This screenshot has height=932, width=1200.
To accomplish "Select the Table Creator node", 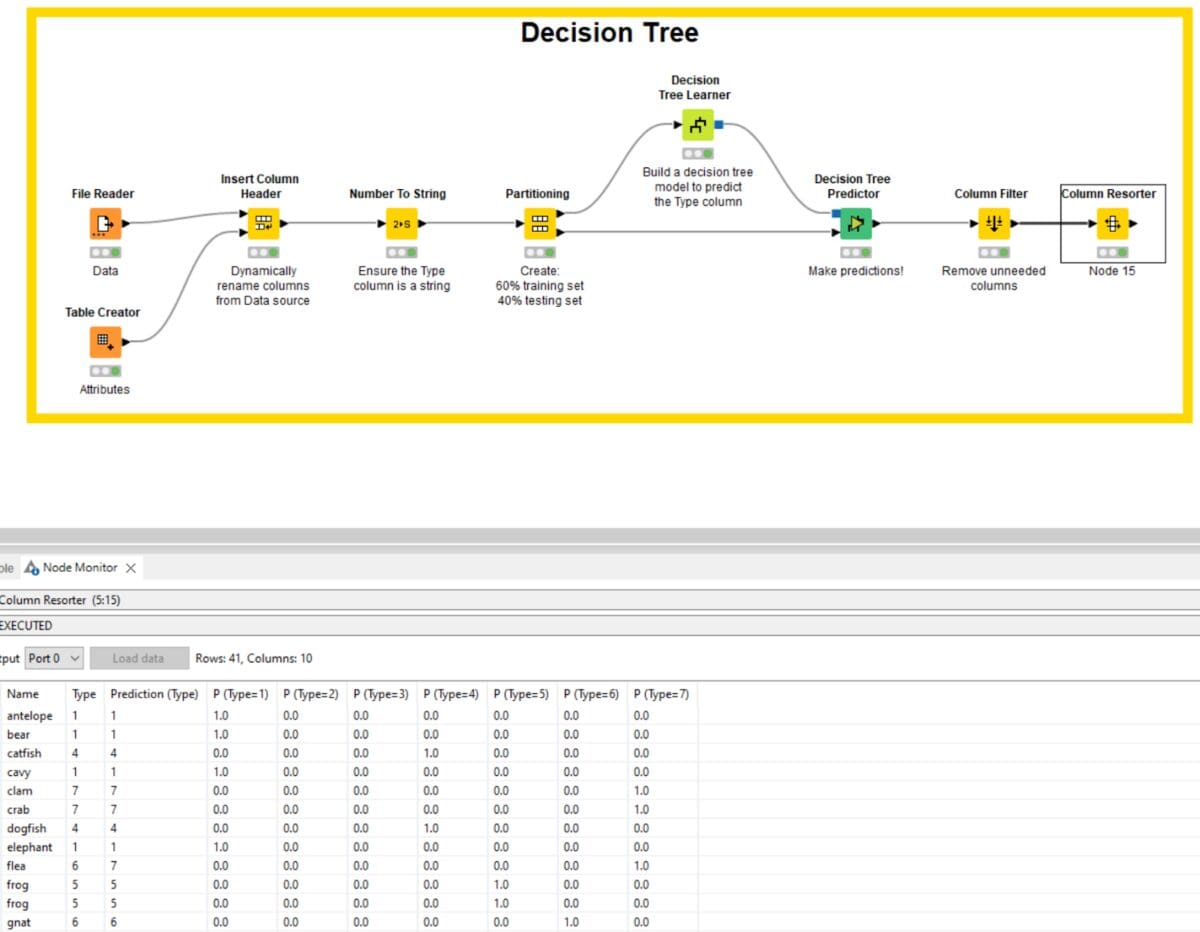I will [105, 340].
